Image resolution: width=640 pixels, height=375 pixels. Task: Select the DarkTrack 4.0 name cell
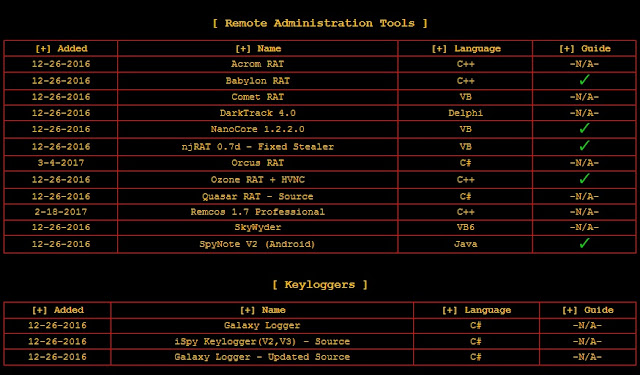(x=258, y=113)
